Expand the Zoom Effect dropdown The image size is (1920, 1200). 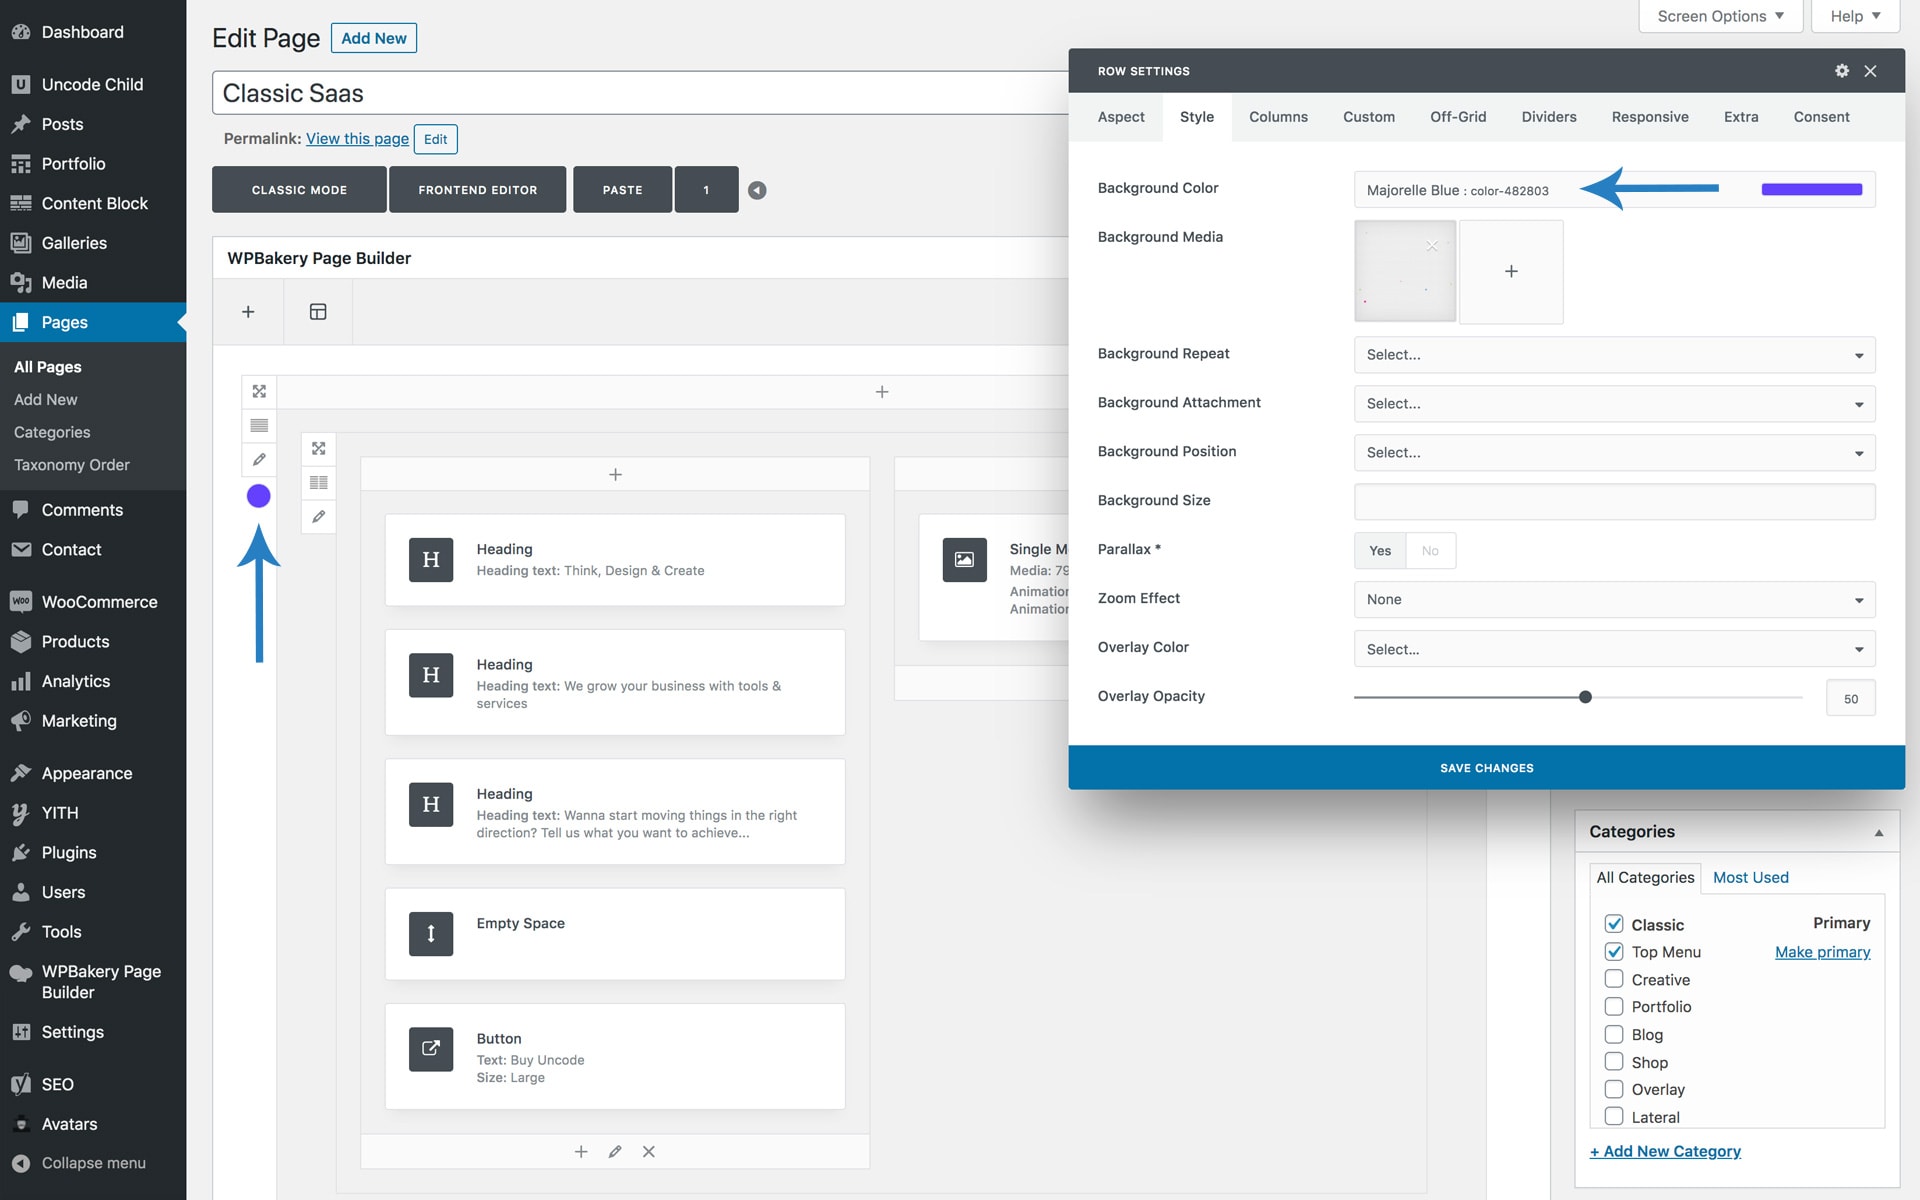pyautogui.click(x=1613, y=600)
